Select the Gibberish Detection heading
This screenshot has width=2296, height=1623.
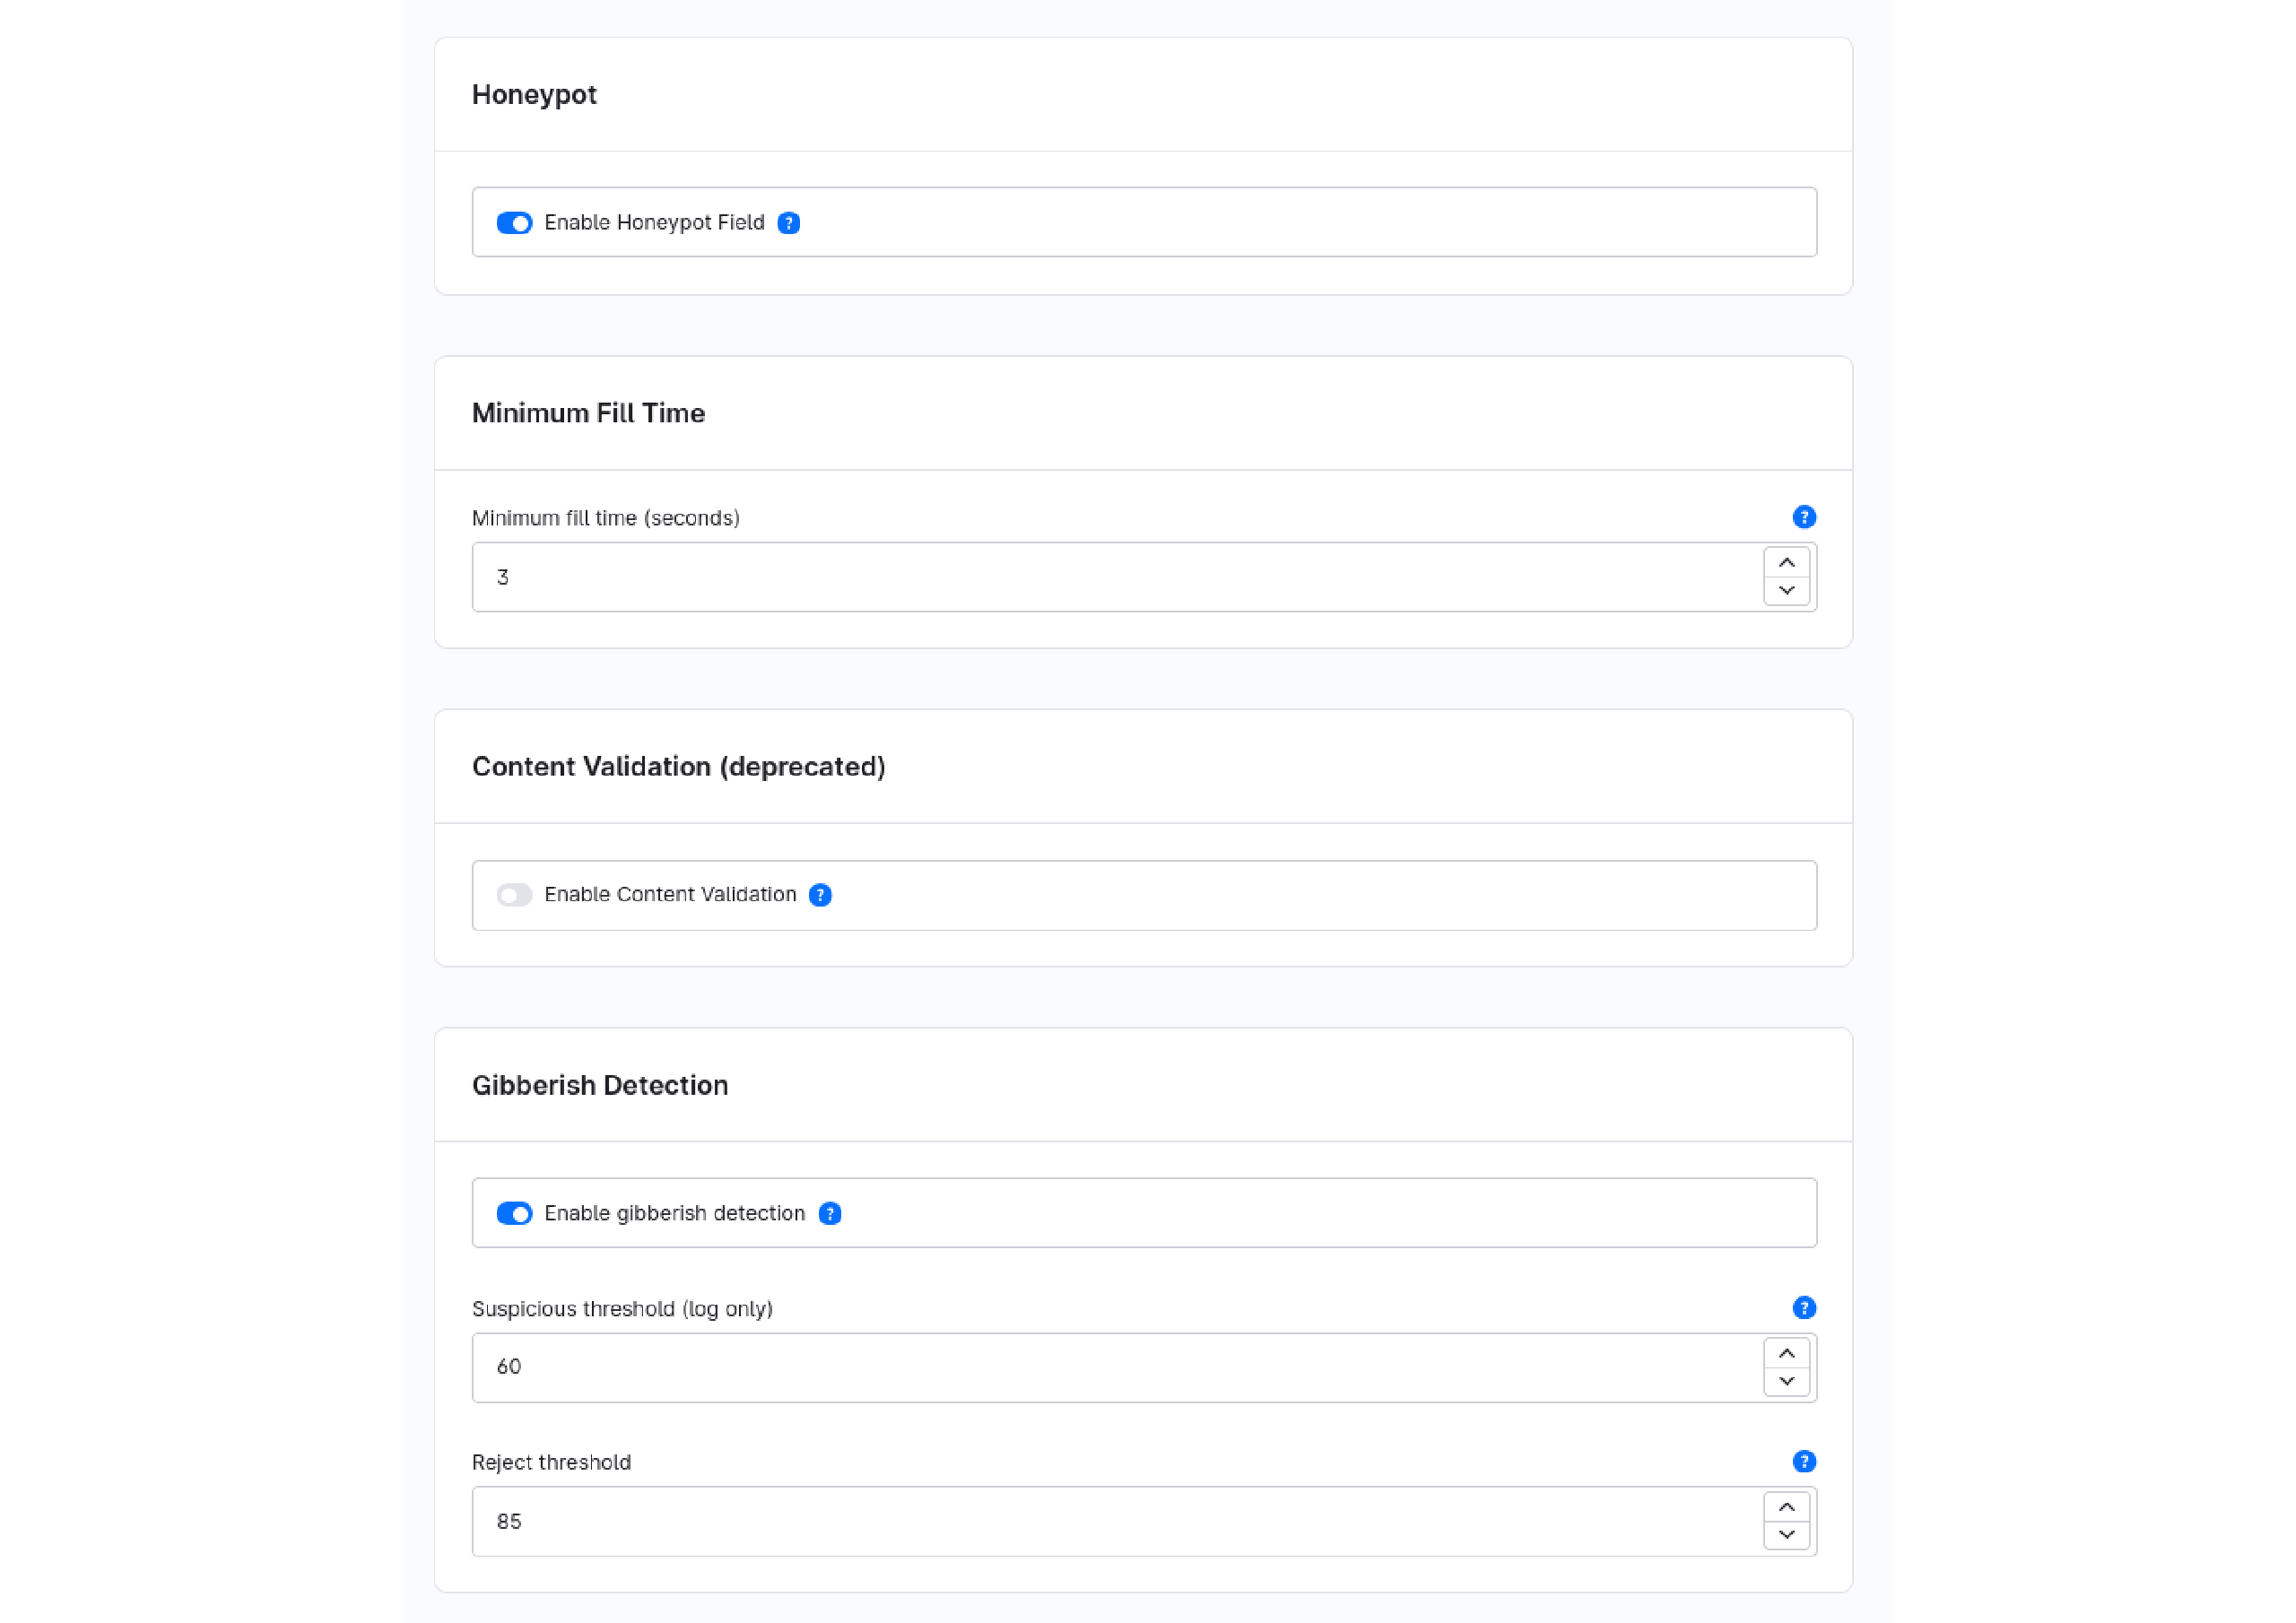coord(600,1085)
